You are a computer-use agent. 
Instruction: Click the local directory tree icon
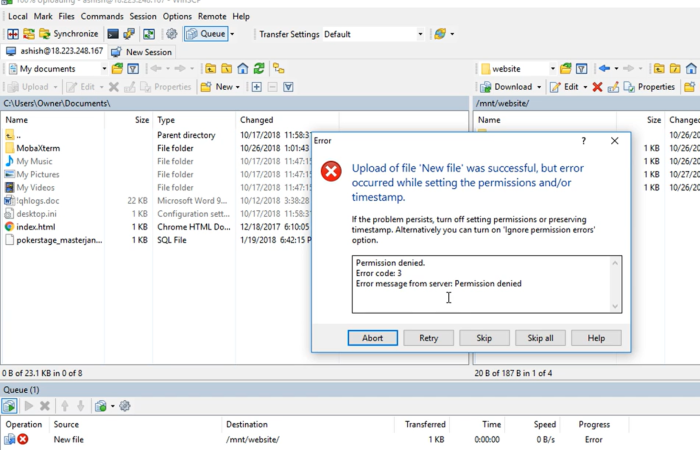coord(279,69)
